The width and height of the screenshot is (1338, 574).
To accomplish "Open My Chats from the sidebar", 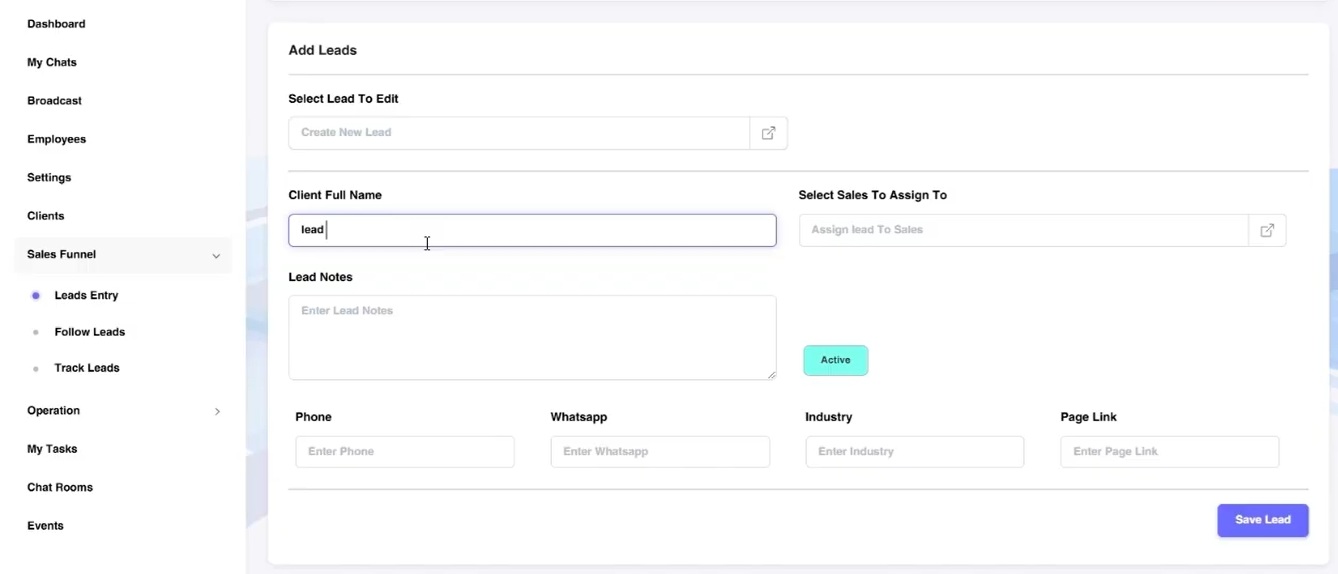I will pos(52,62).
